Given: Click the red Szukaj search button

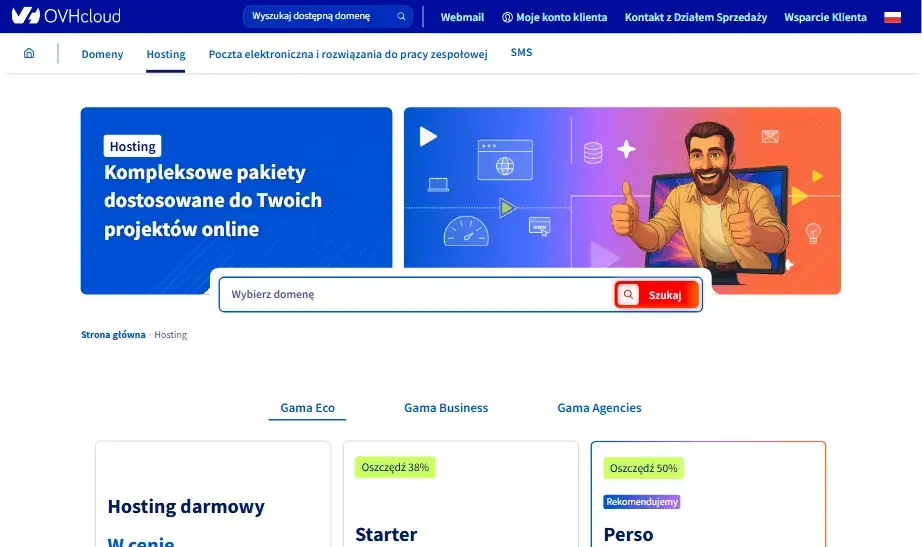Looking at the screenshot, I should [x=657, y=295].
